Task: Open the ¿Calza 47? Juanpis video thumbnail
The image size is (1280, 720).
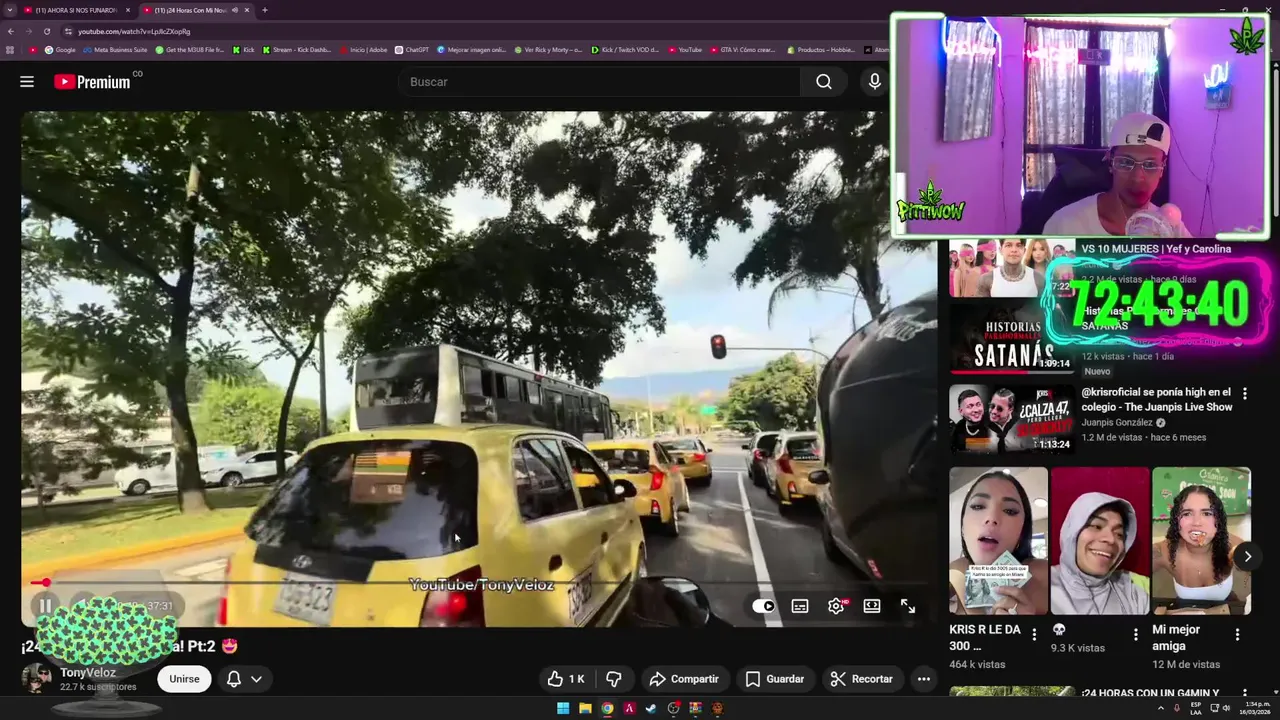Action: tap(1011, 418)
